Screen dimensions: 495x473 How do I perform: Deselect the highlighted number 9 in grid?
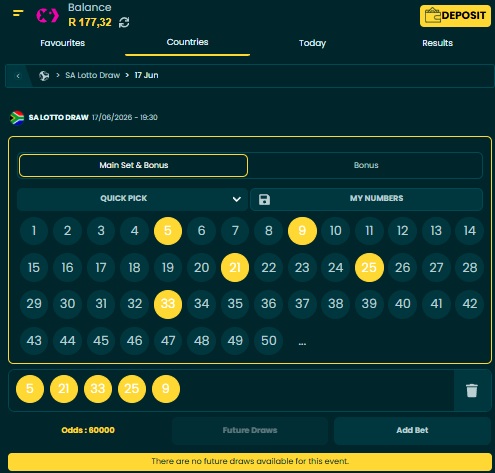pyautogui.click(x=302, y=231)
